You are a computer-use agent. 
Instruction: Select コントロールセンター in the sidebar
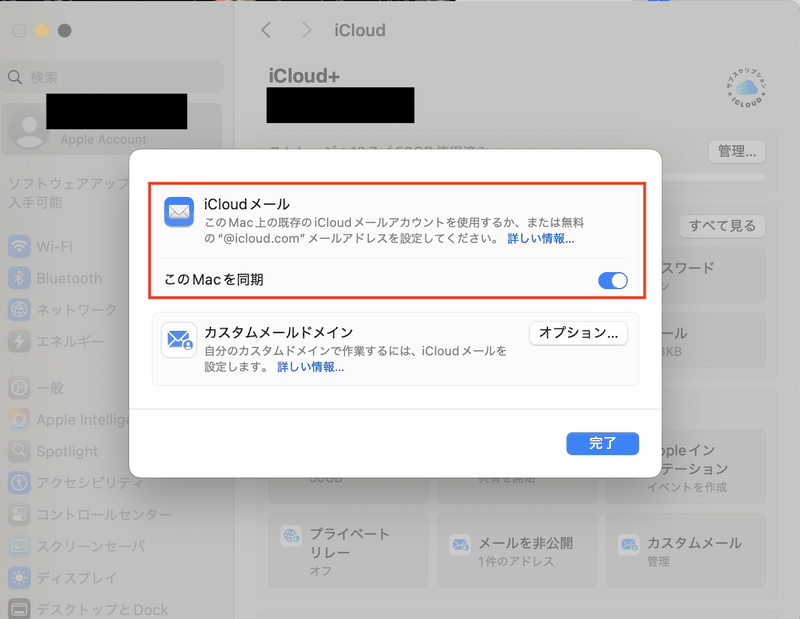tap(92, 514)
